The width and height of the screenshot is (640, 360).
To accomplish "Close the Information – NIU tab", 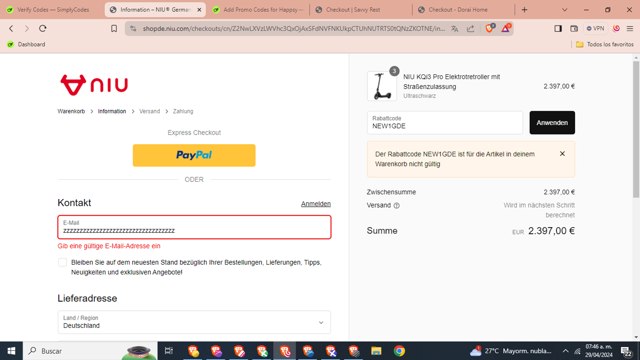I will (x=199, y=10).
